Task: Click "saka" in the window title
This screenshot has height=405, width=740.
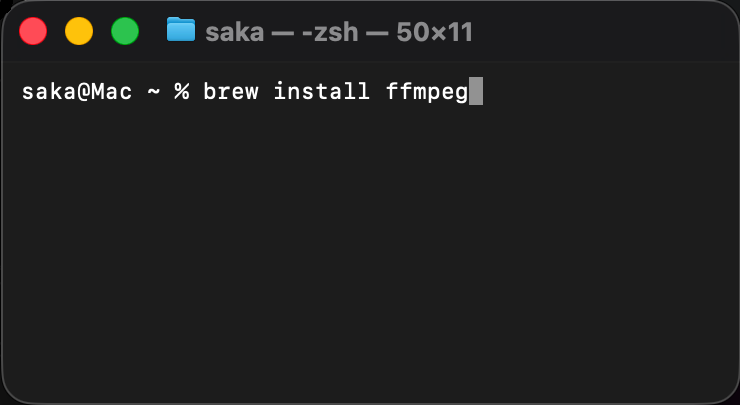Action: 233,32
